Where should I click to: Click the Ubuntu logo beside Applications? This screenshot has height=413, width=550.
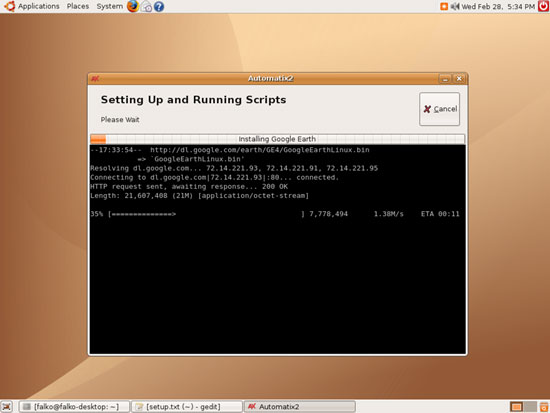pyautogui.click(x=9, y=6)
